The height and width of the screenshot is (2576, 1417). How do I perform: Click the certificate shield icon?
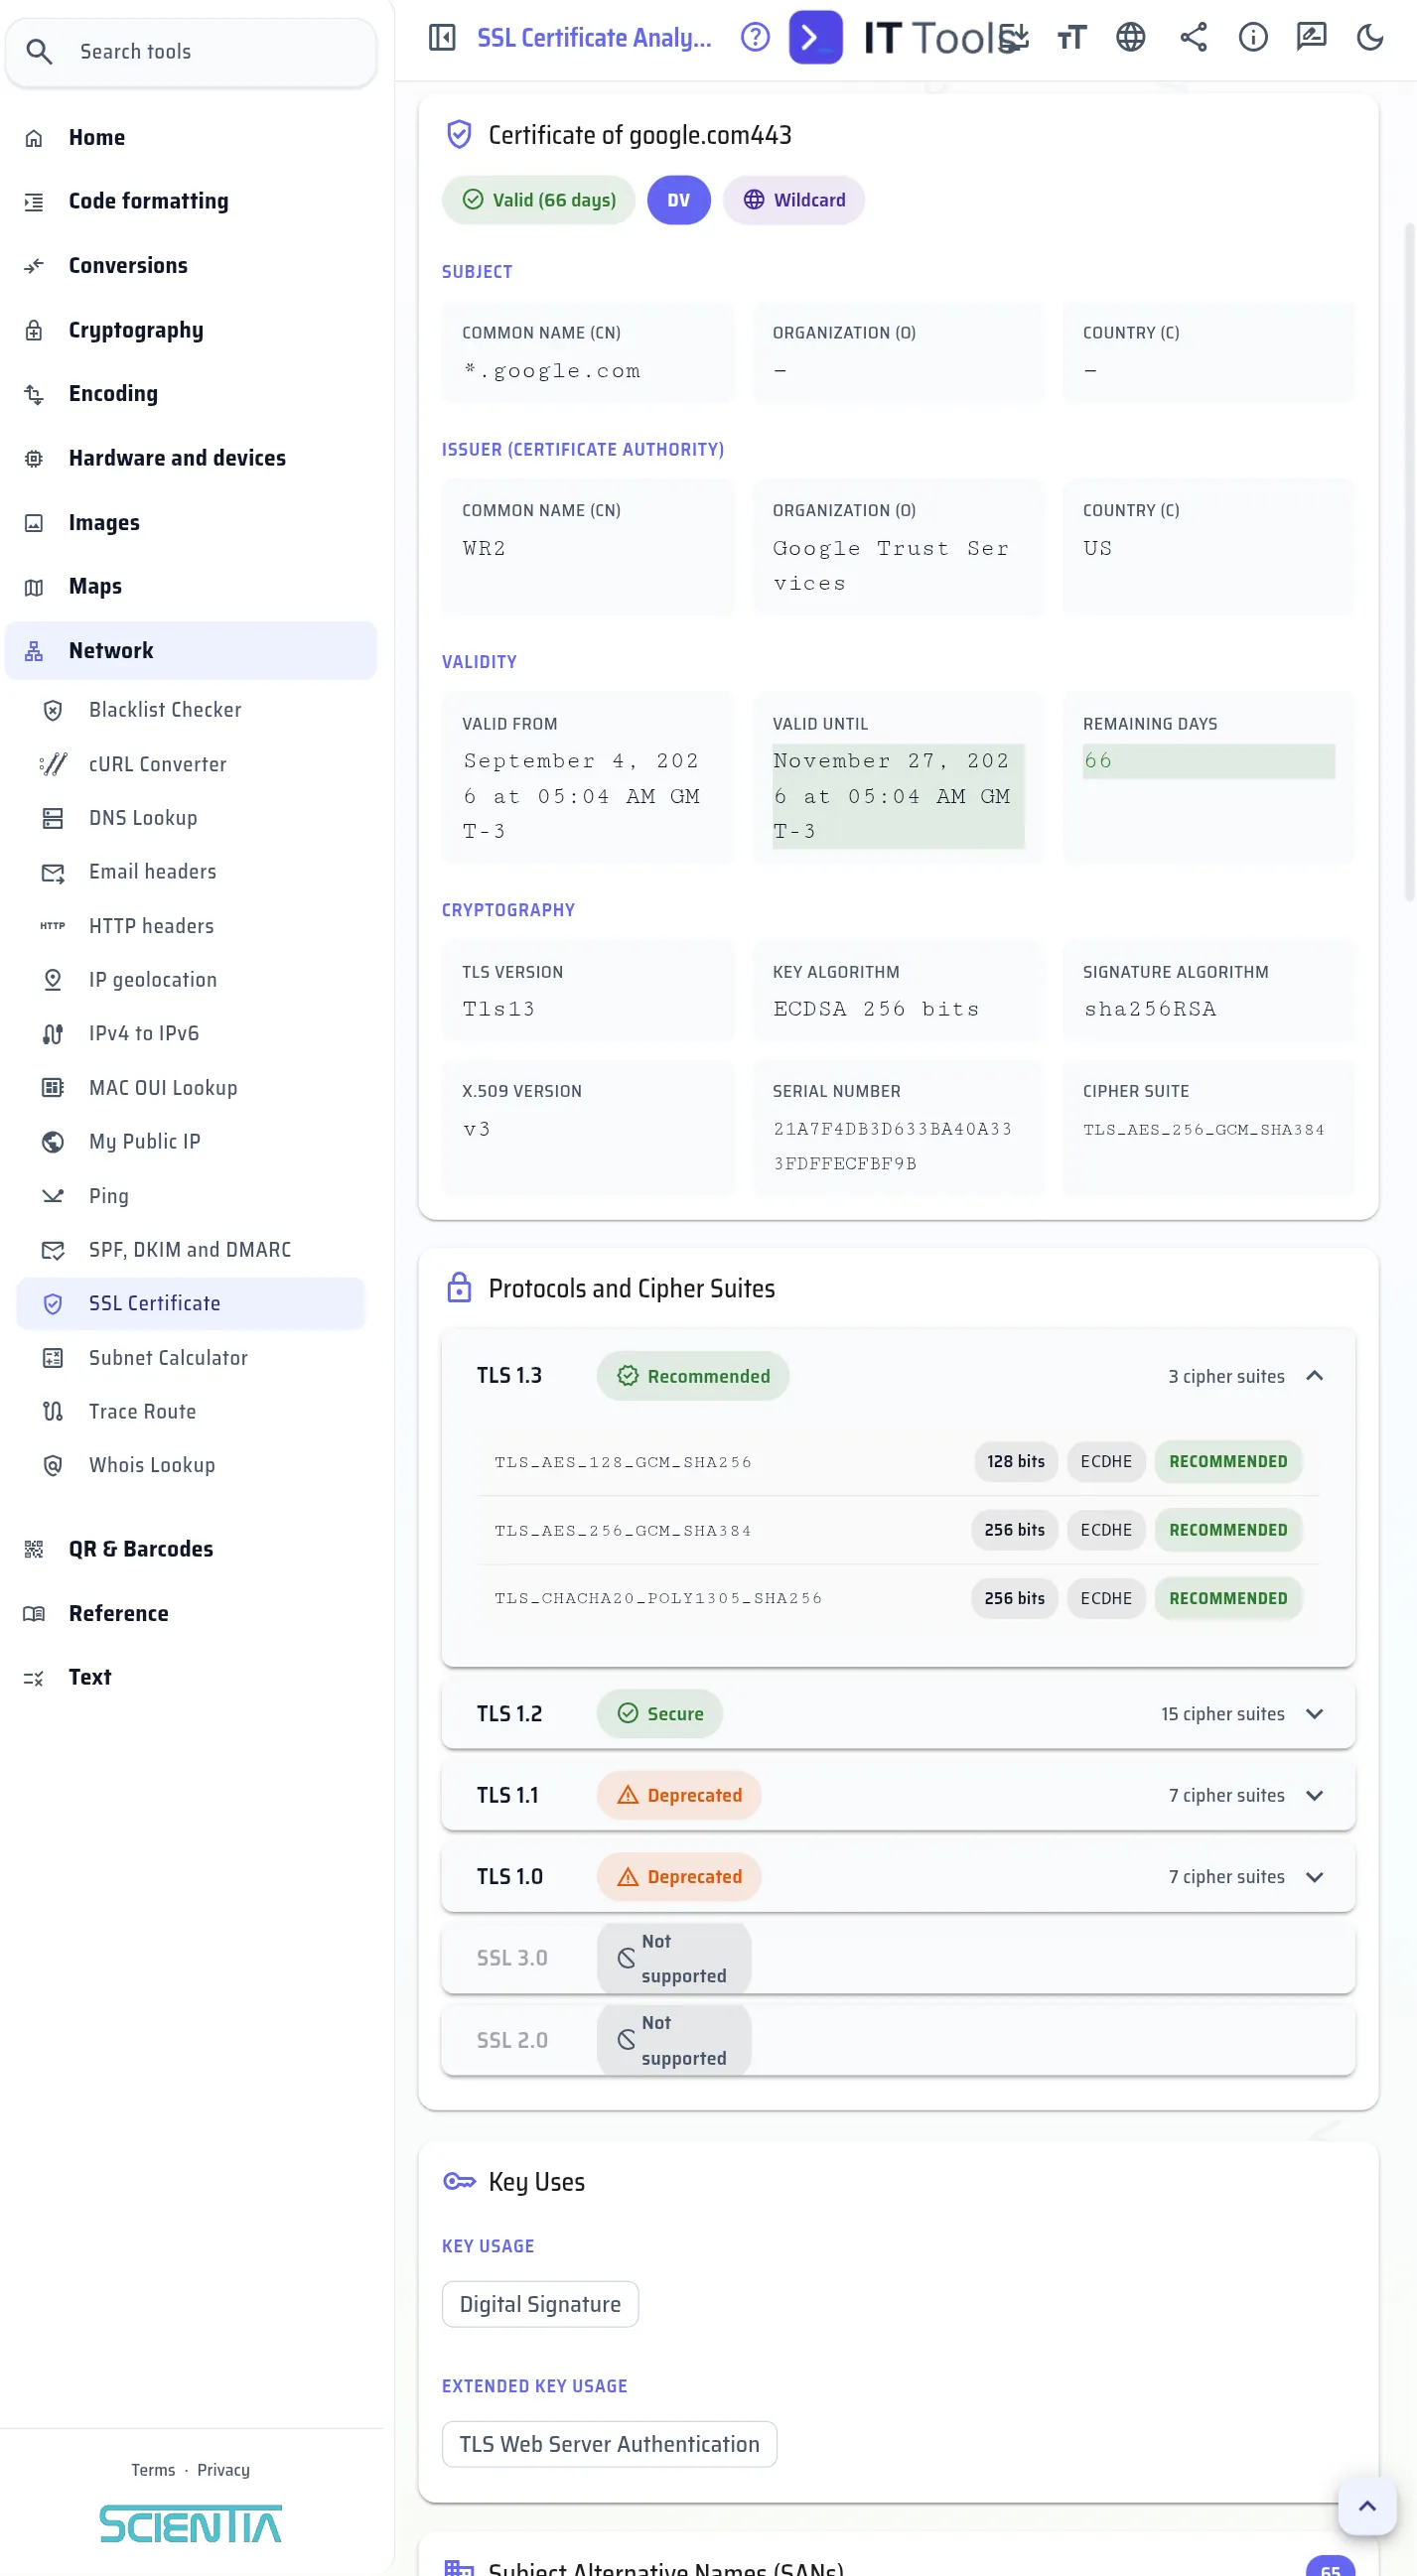click(459, 135)
